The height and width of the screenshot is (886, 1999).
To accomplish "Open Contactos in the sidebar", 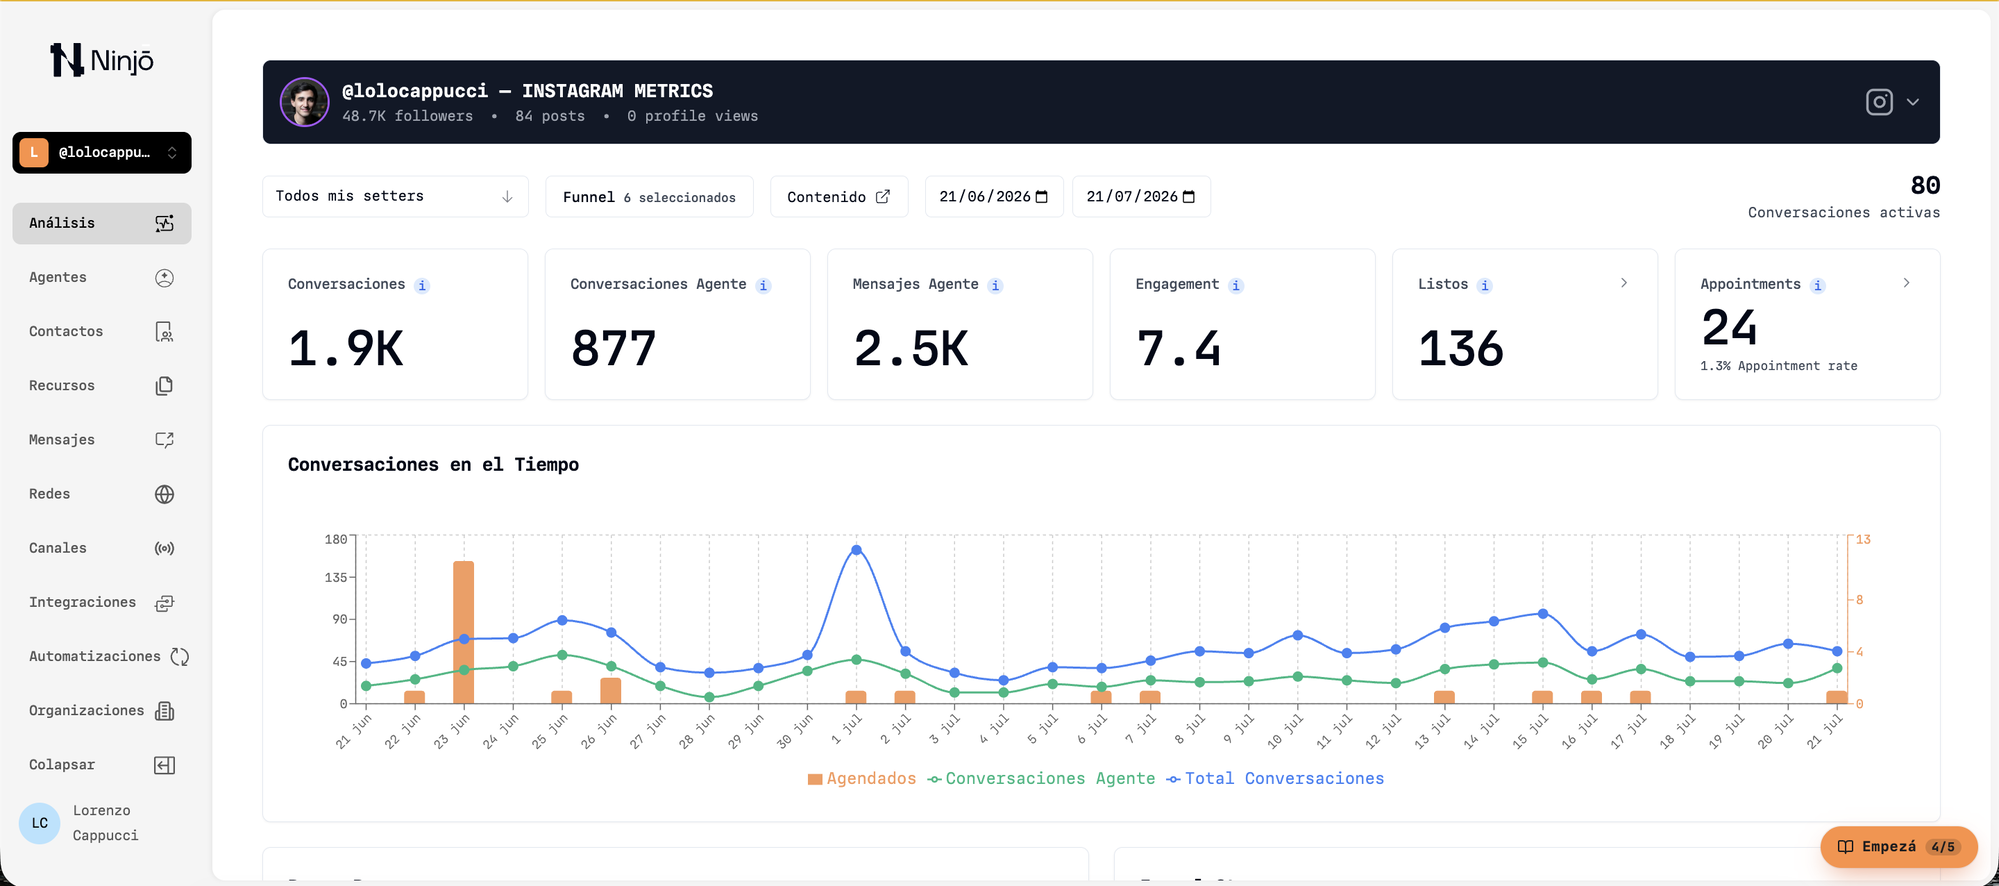I will click(x=101, y=332).
